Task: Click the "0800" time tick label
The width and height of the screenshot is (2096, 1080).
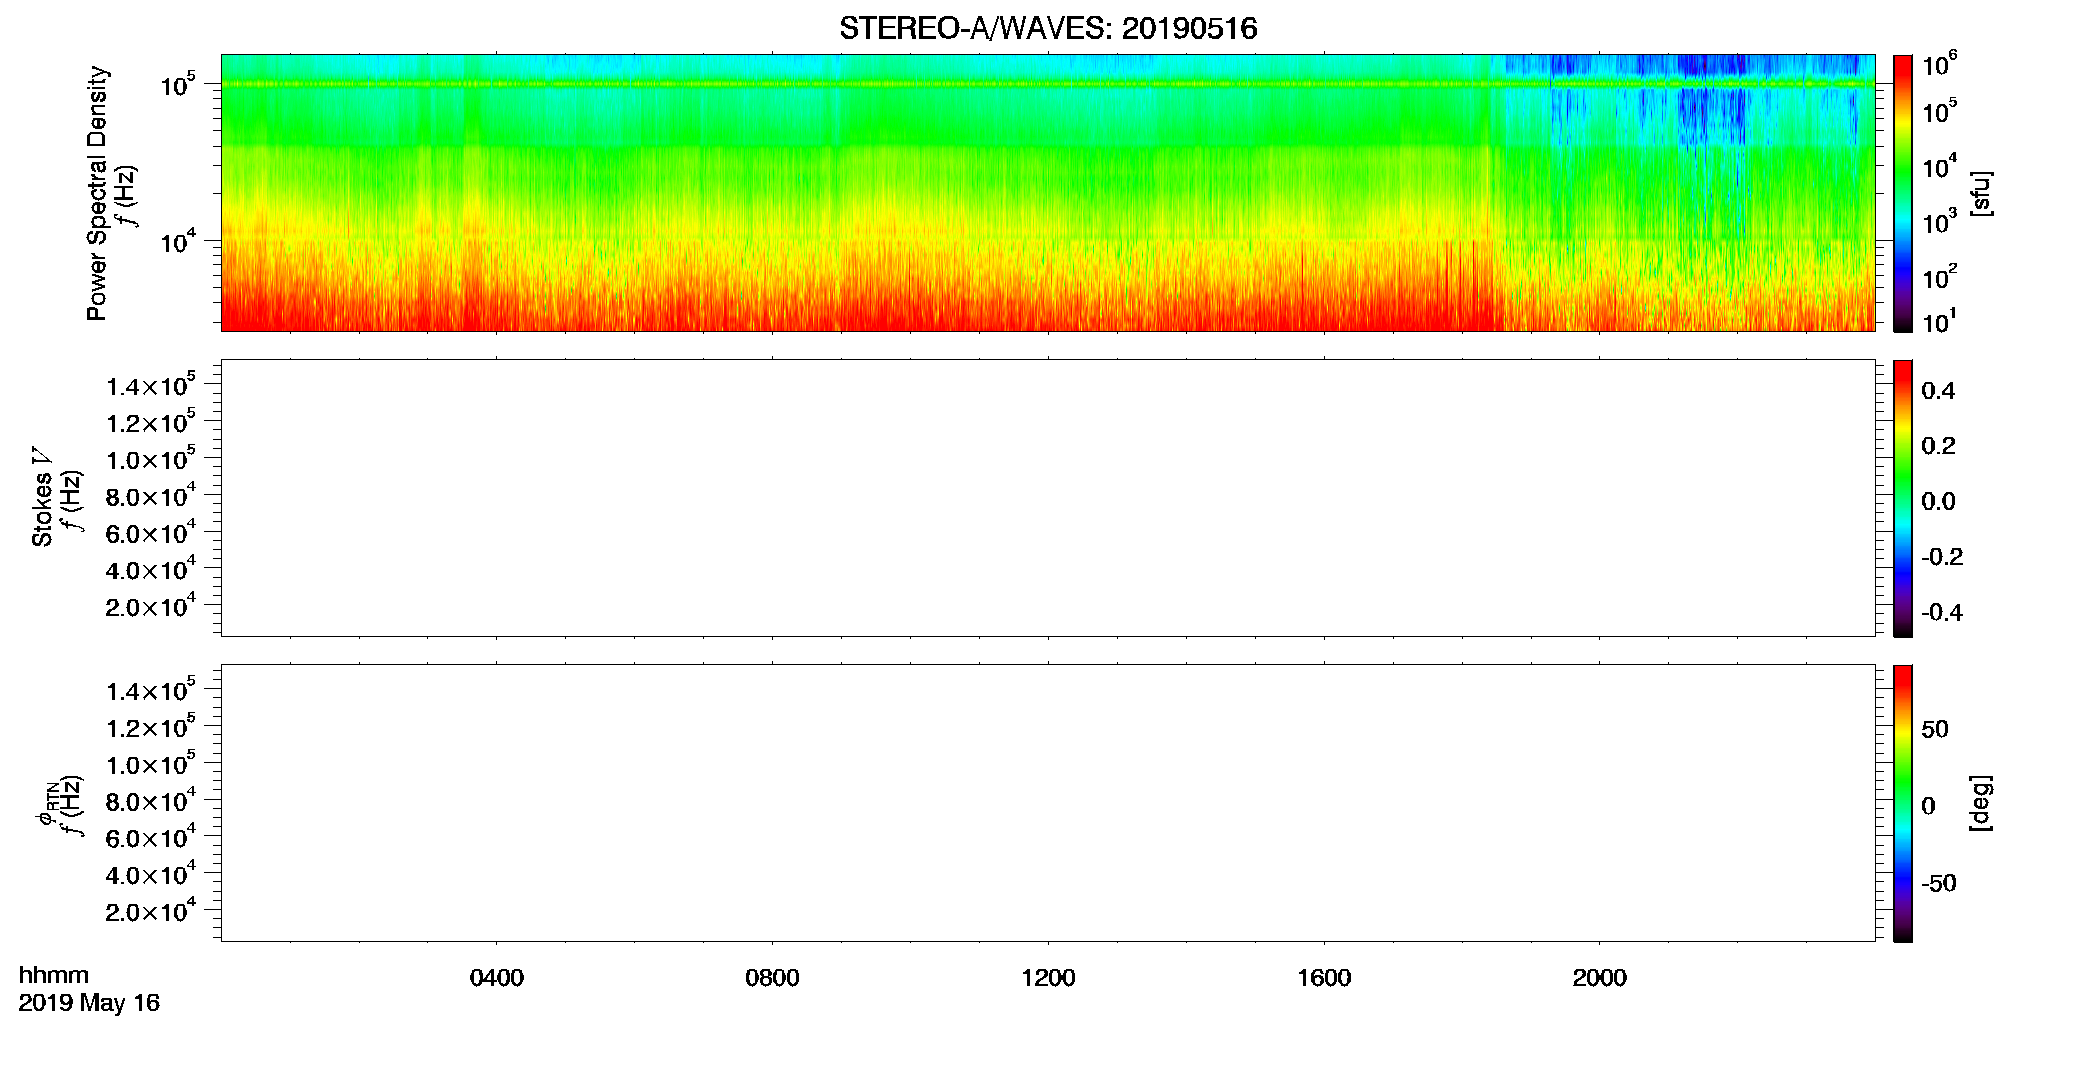Action: click(x=772, y=978)
